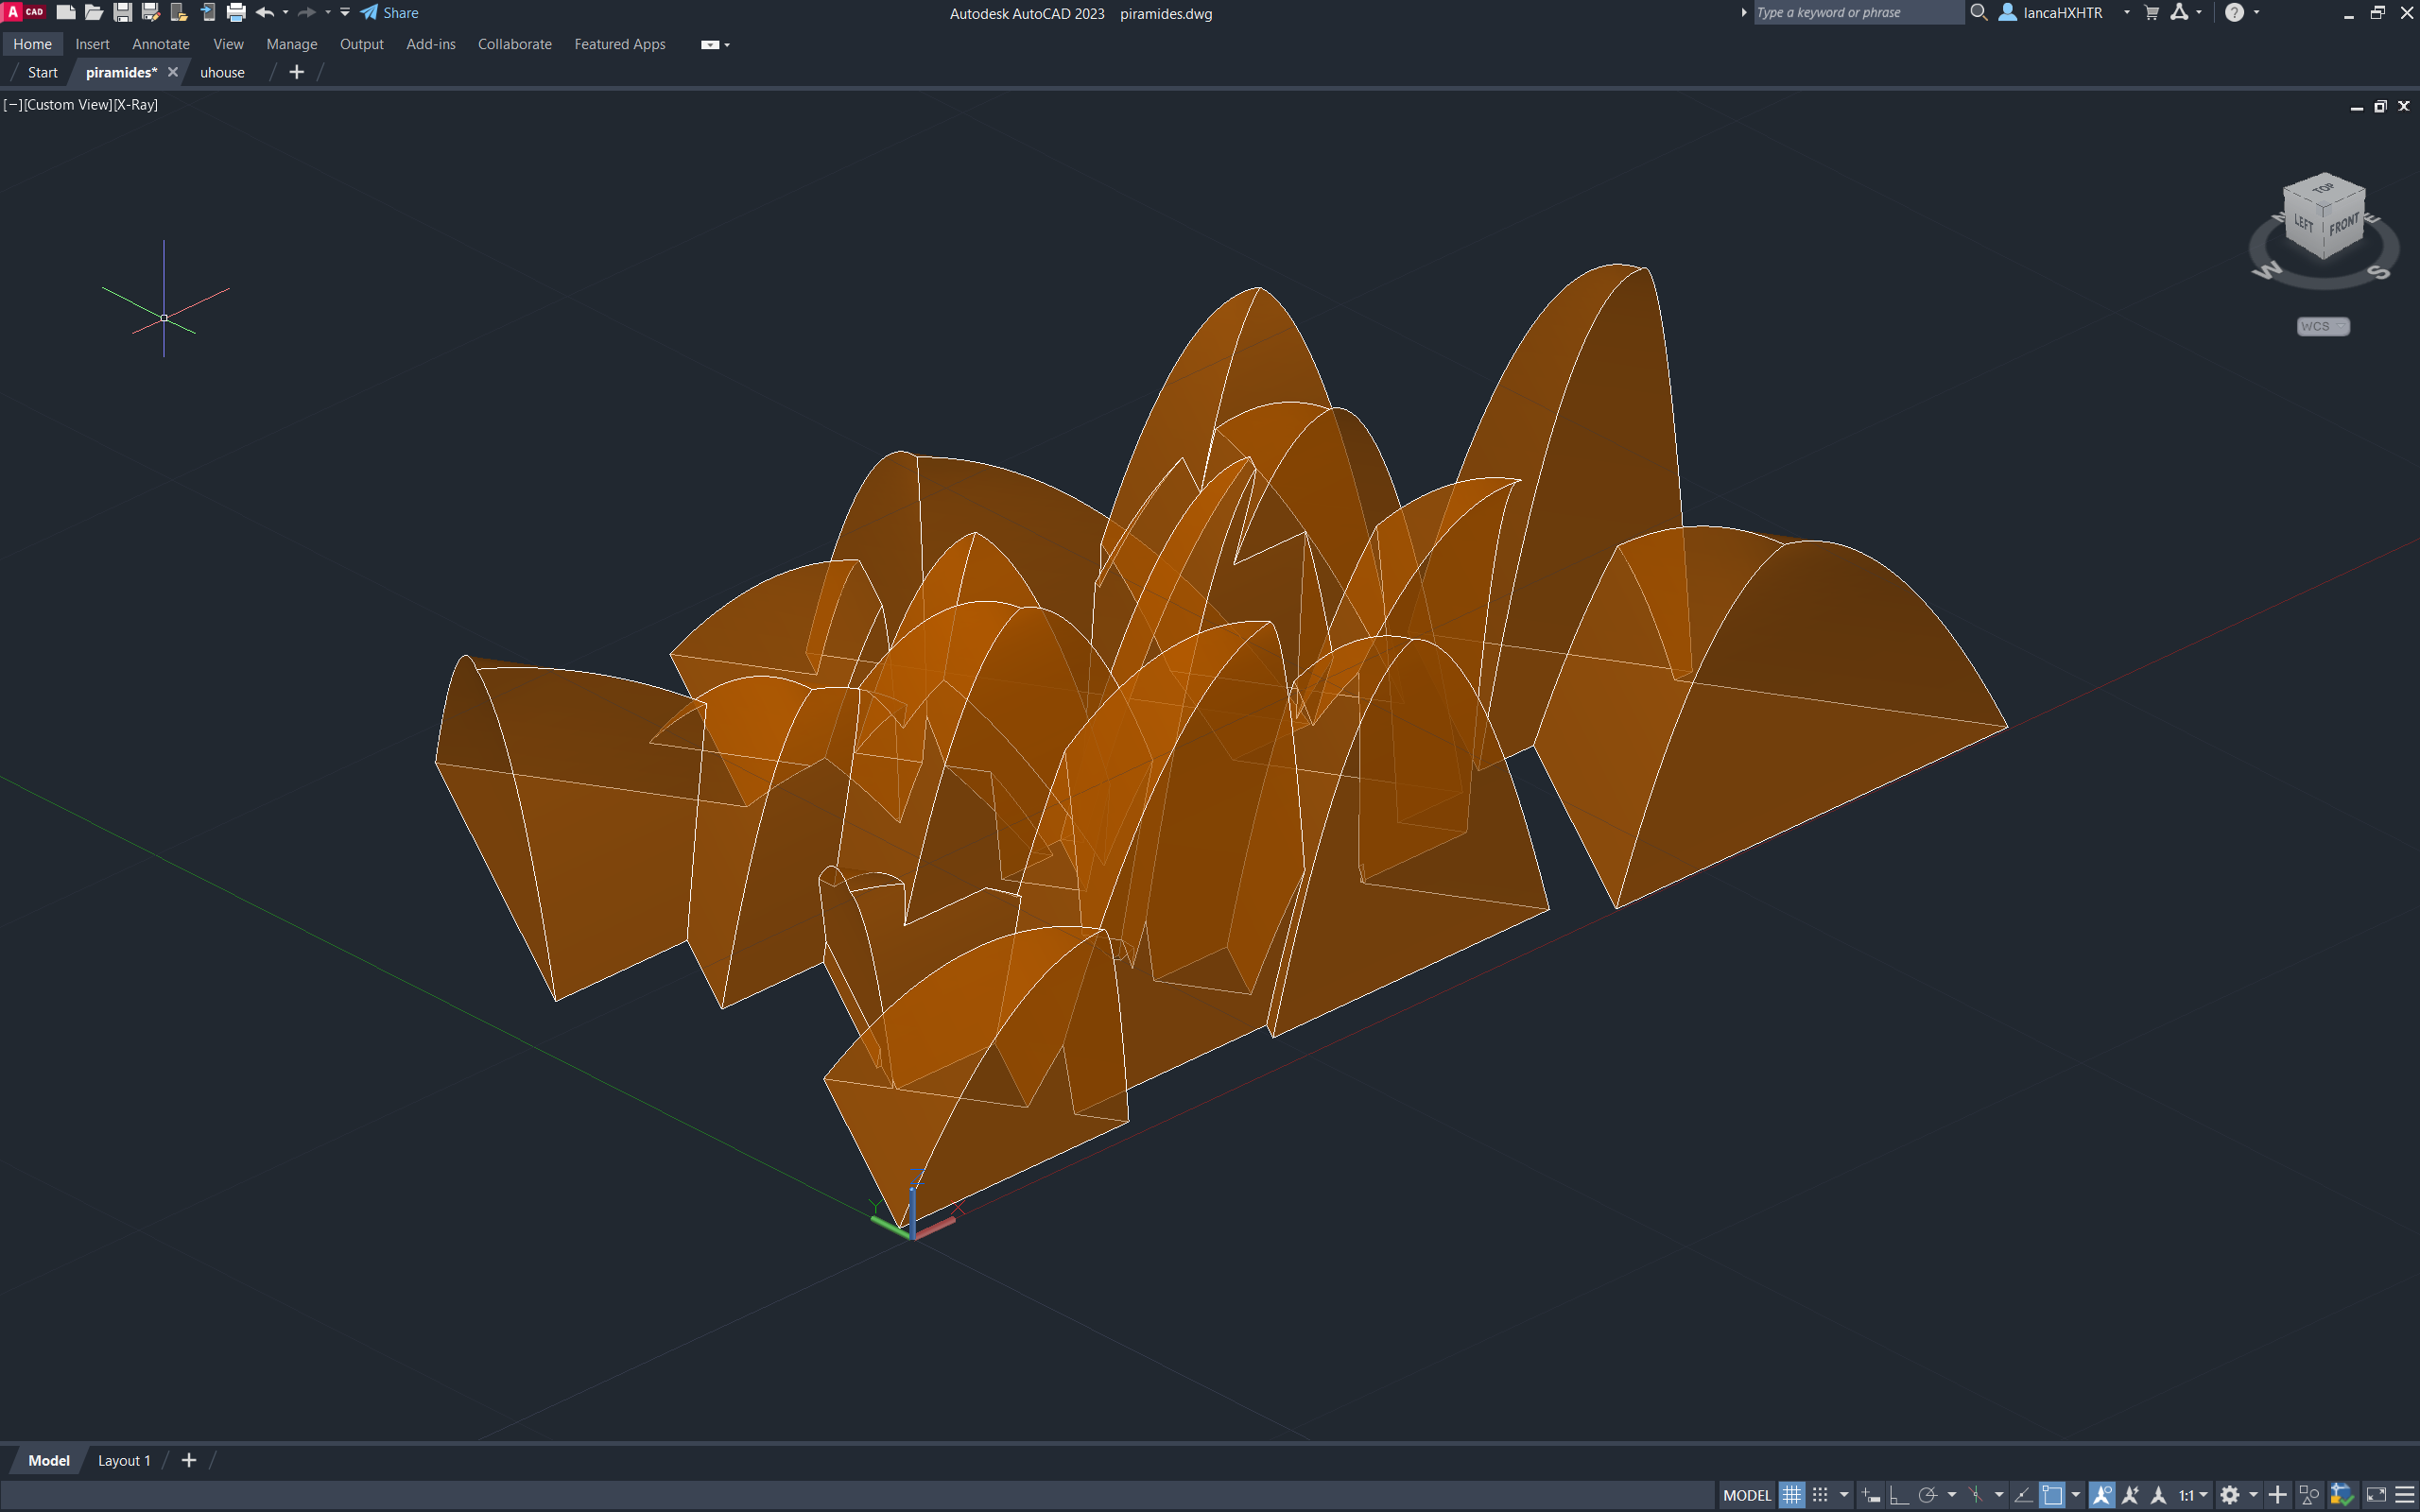Open the Annotate ribbon tab

tap(160, 44)
